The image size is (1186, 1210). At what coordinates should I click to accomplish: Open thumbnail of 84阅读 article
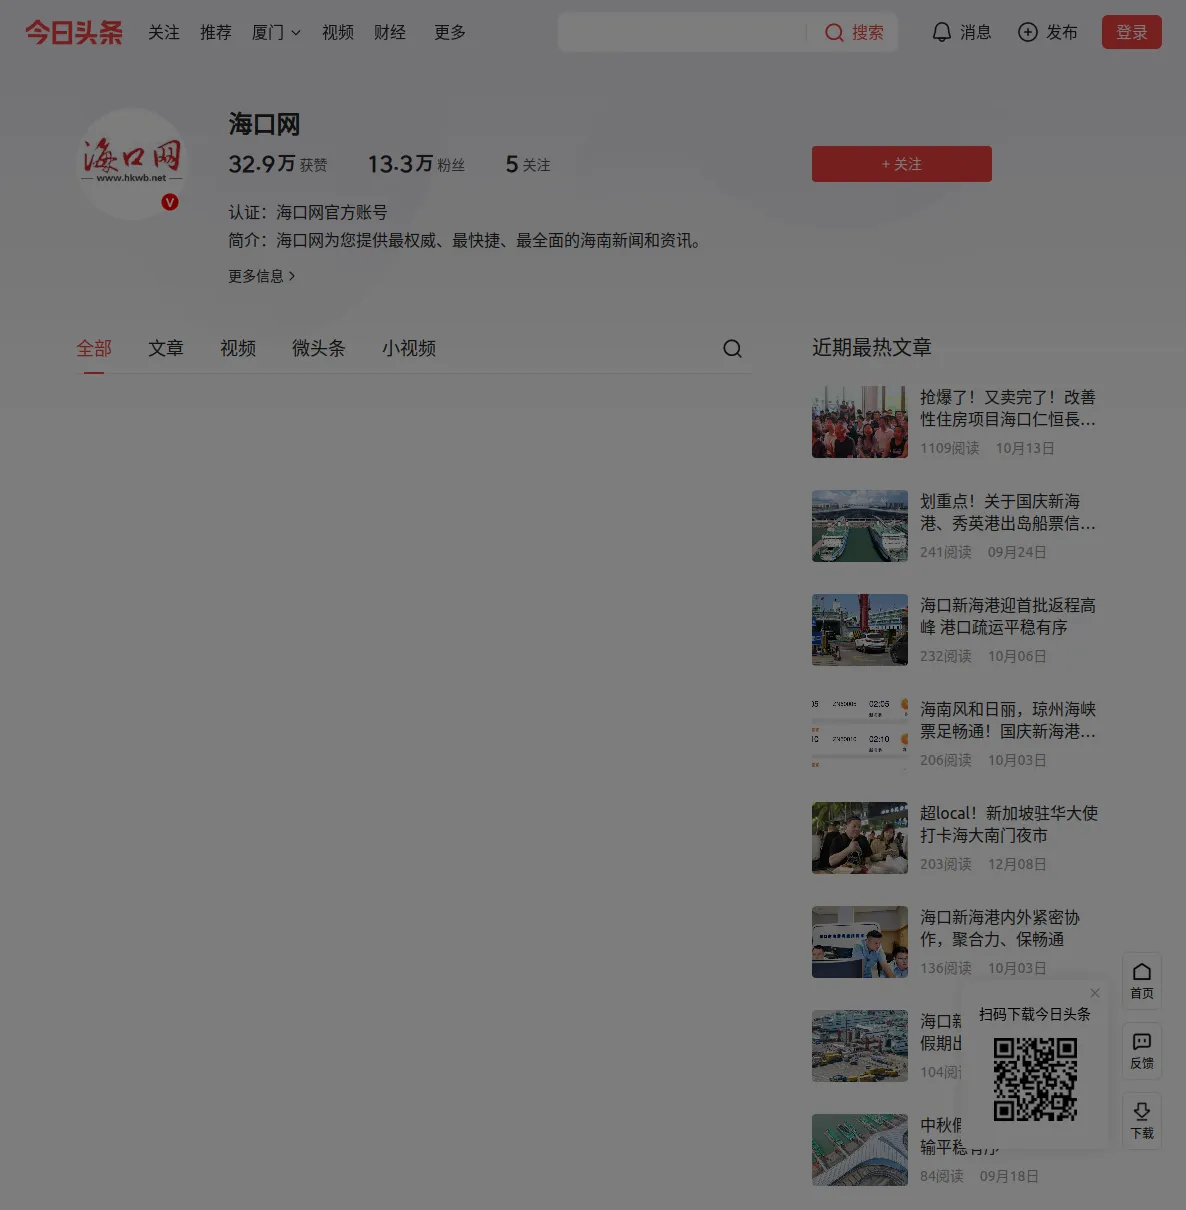click(860, 1150)
